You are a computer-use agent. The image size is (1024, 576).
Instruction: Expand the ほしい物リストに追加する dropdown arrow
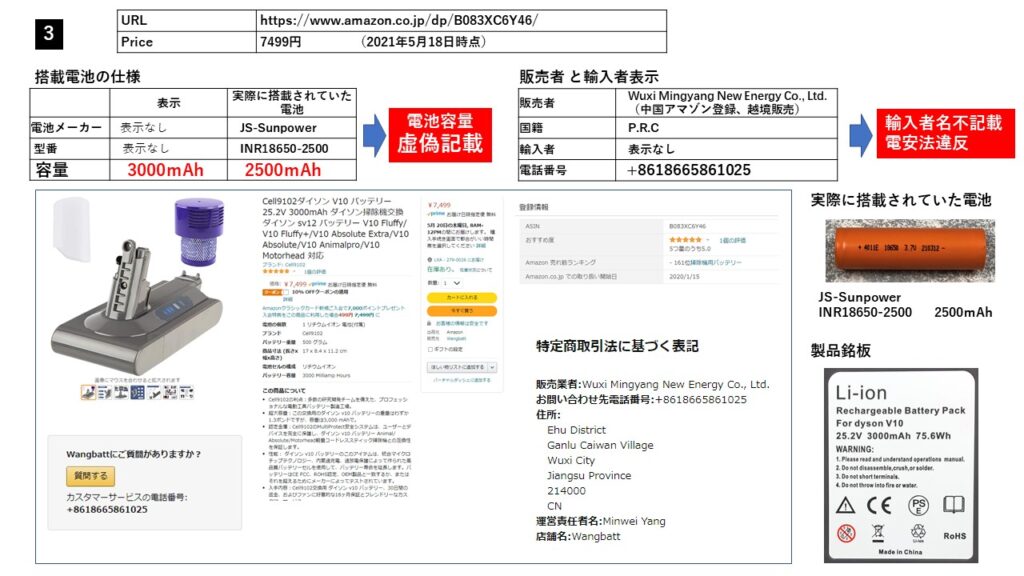coord(491,367)
